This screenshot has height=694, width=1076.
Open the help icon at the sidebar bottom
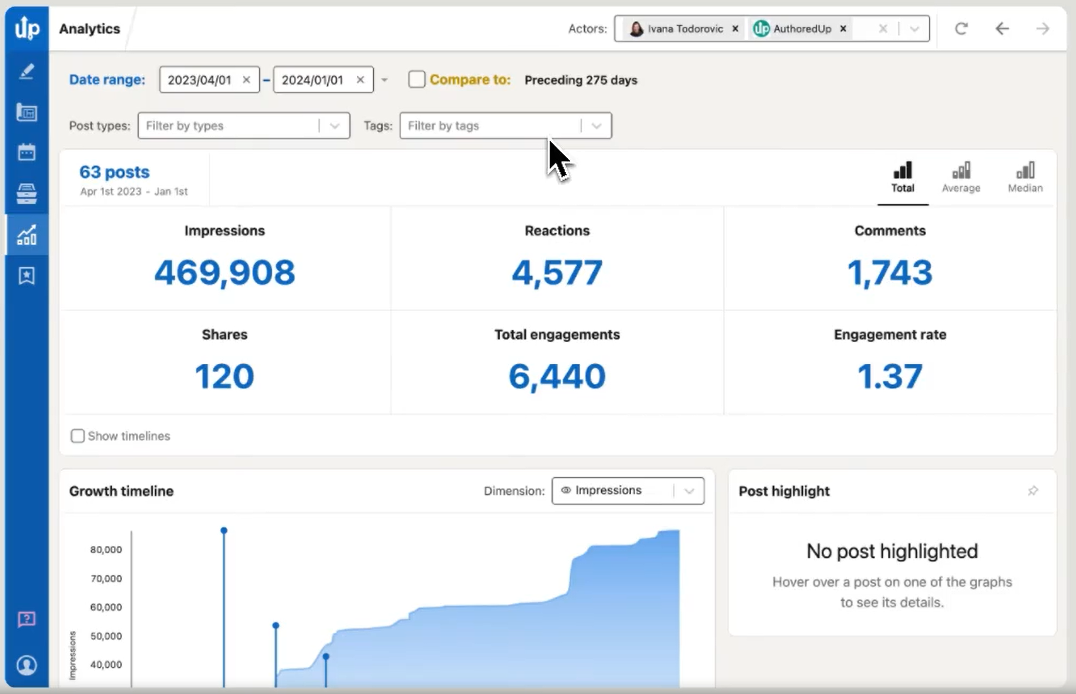26,620
